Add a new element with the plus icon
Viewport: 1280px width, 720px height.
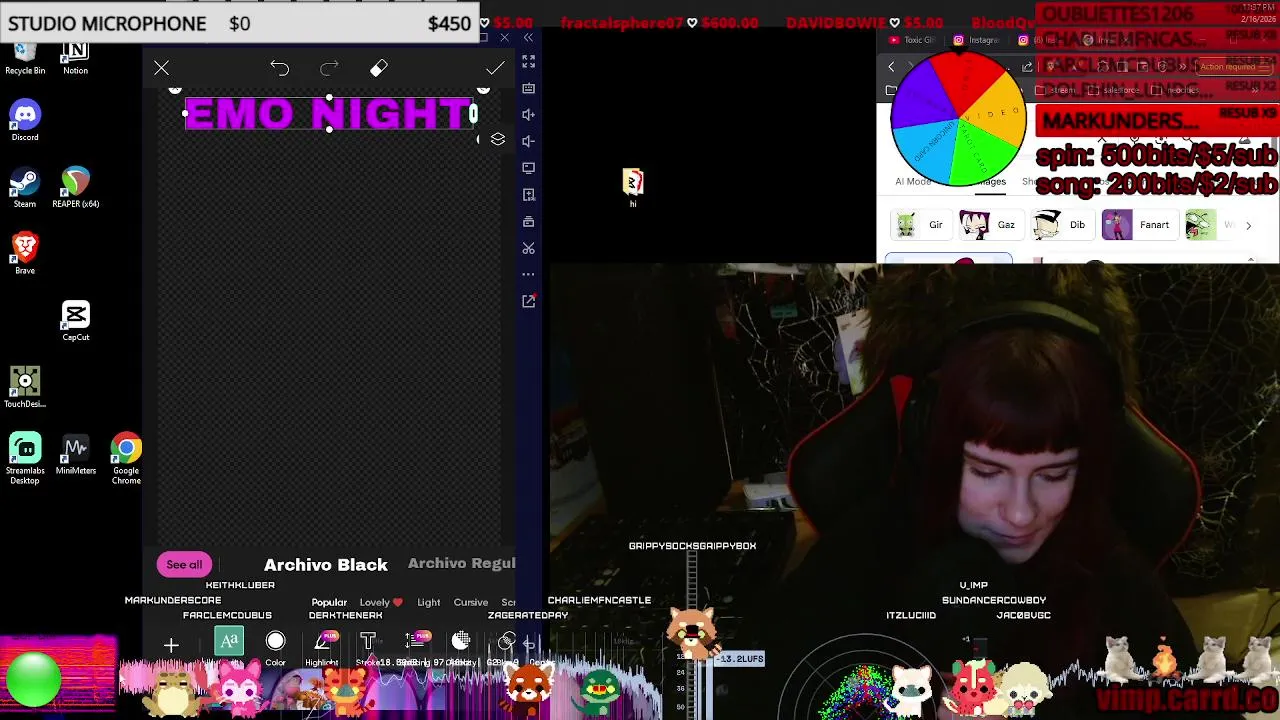pos(171,646)
